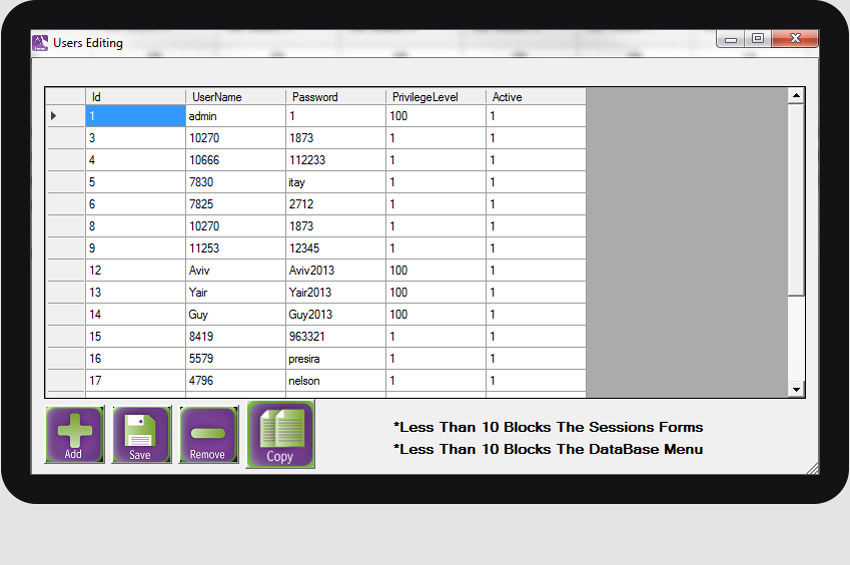The height and width of the screenshot is (565, 850).
Task: Hit the Remove minus icon
Action: 207,434
